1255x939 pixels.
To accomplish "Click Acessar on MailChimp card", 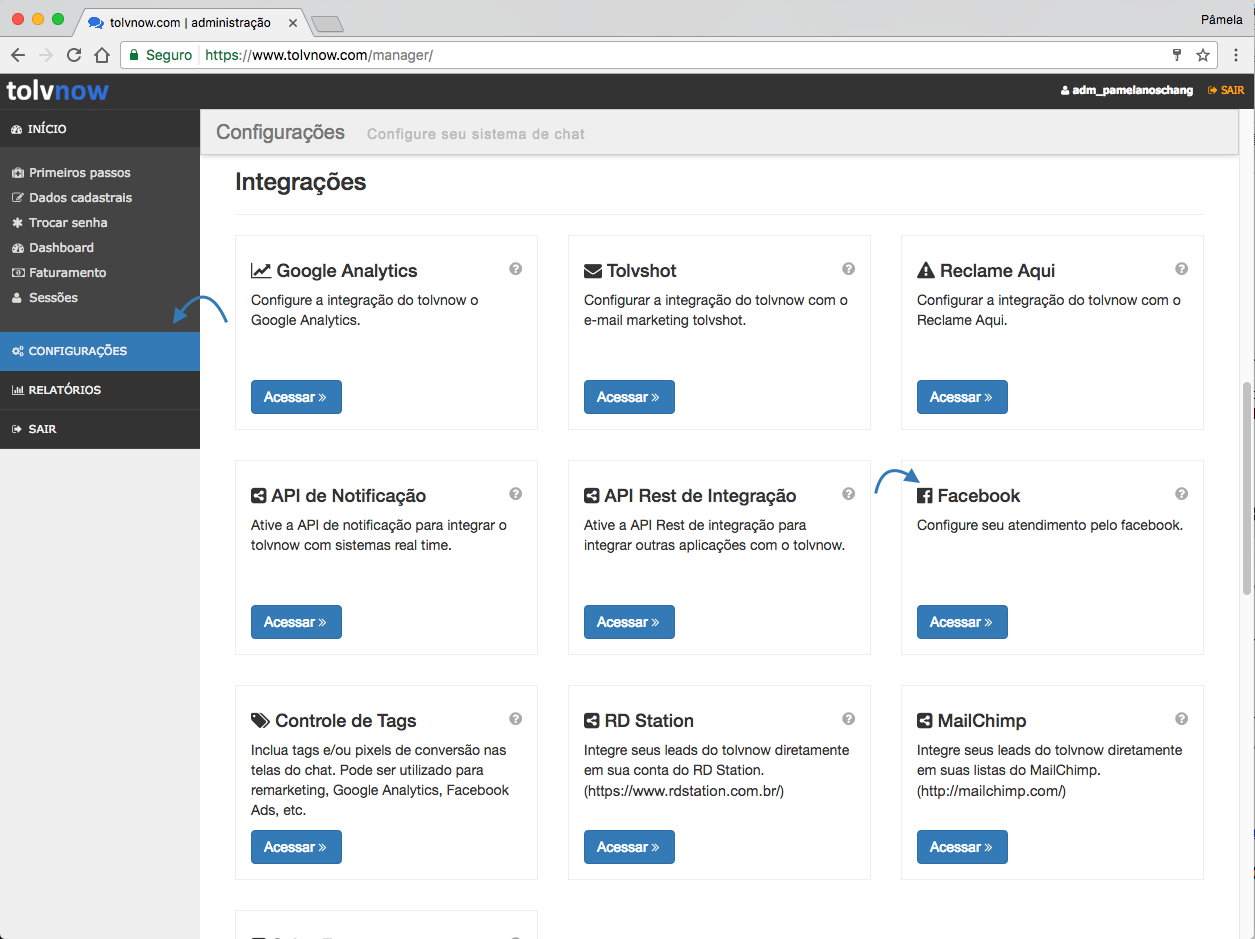I will [x=962, y=847].
